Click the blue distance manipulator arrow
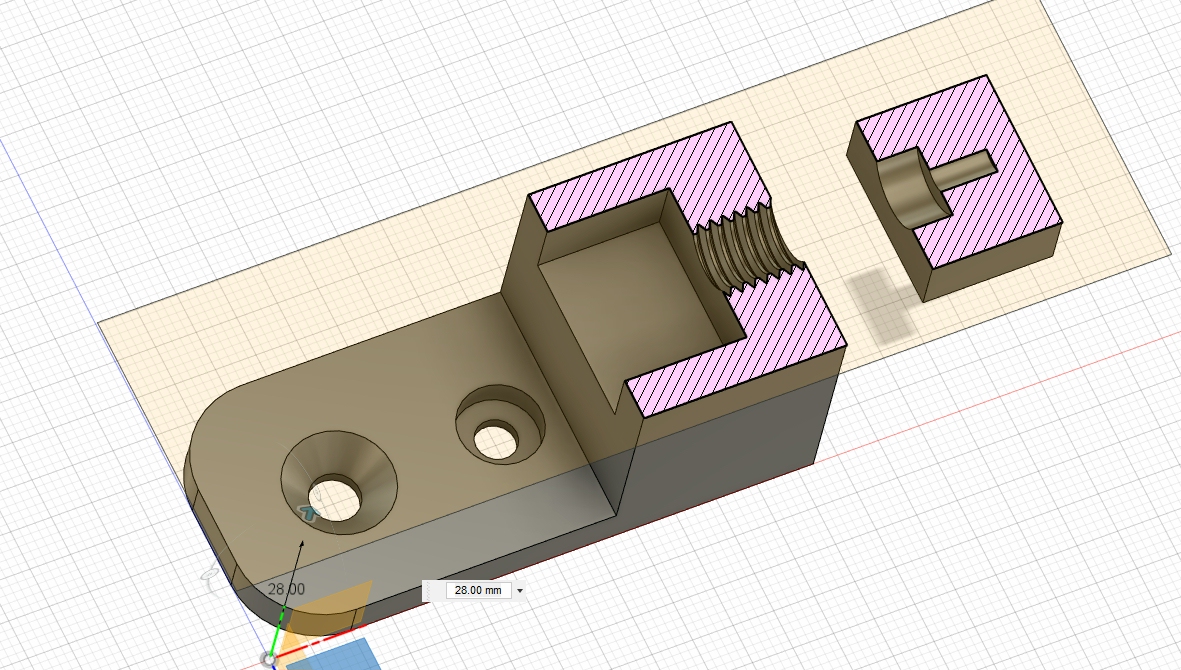 click(x=309, y=513)
